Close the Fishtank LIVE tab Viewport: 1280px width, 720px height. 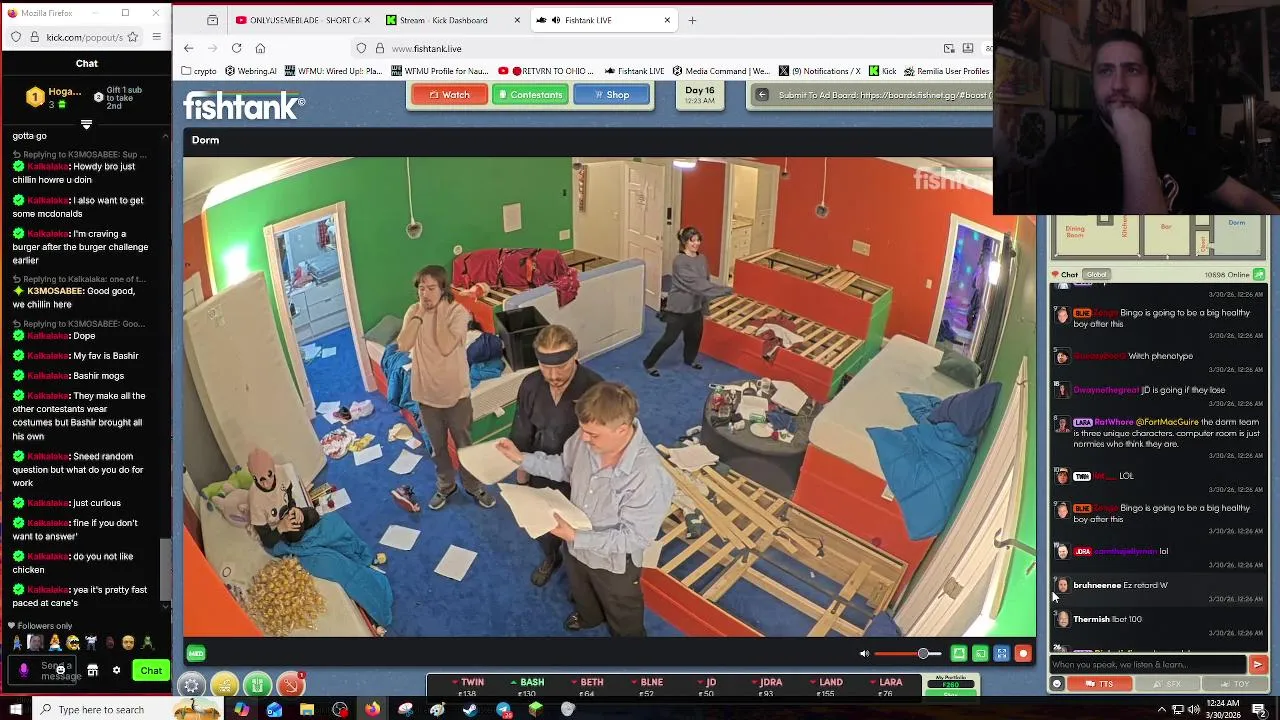667,20
